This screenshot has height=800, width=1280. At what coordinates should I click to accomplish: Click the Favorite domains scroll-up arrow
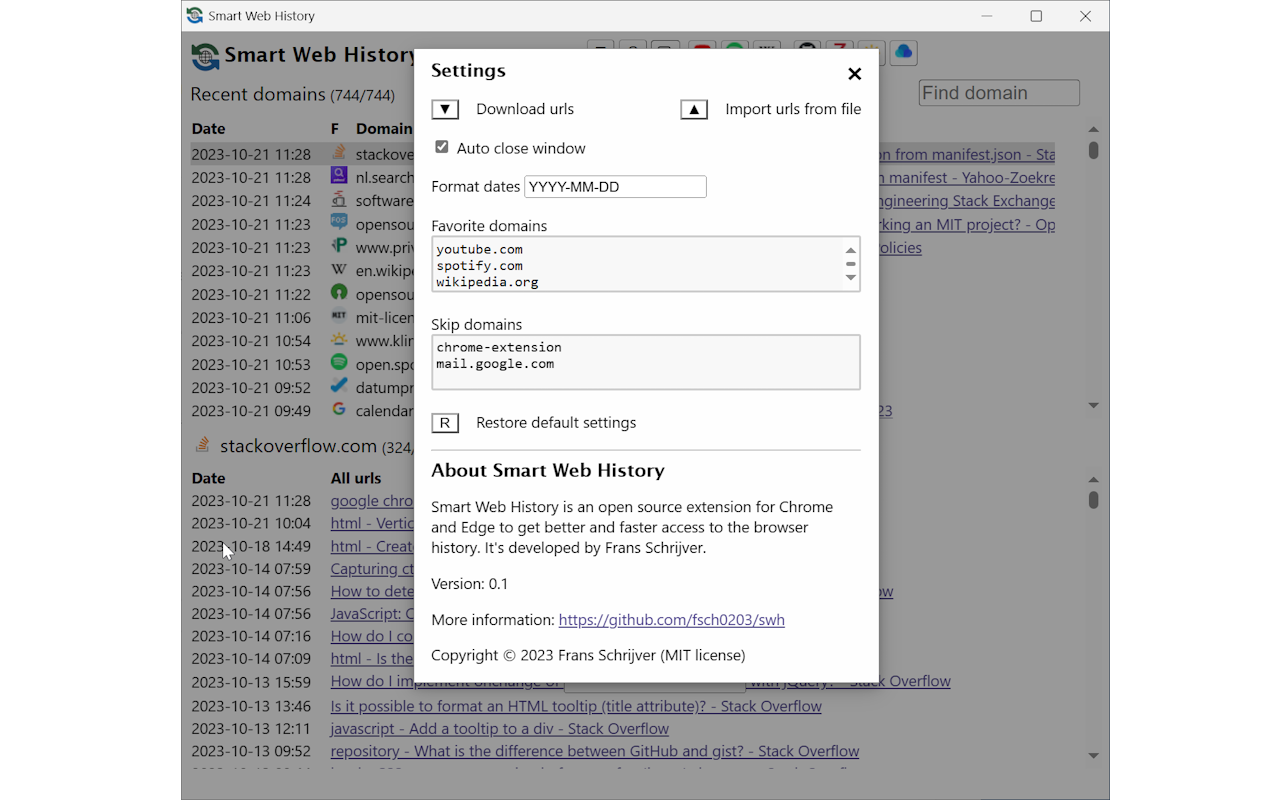pos(851,250)
